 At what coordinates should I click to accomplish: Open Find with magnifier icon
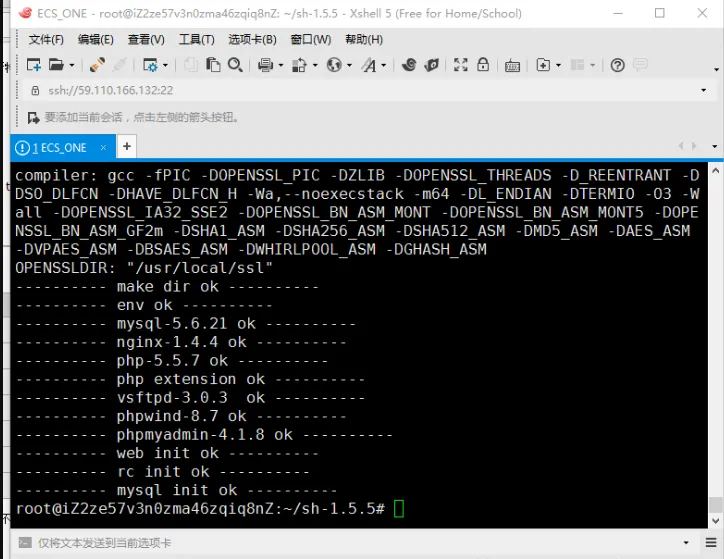tap(235, 65)
